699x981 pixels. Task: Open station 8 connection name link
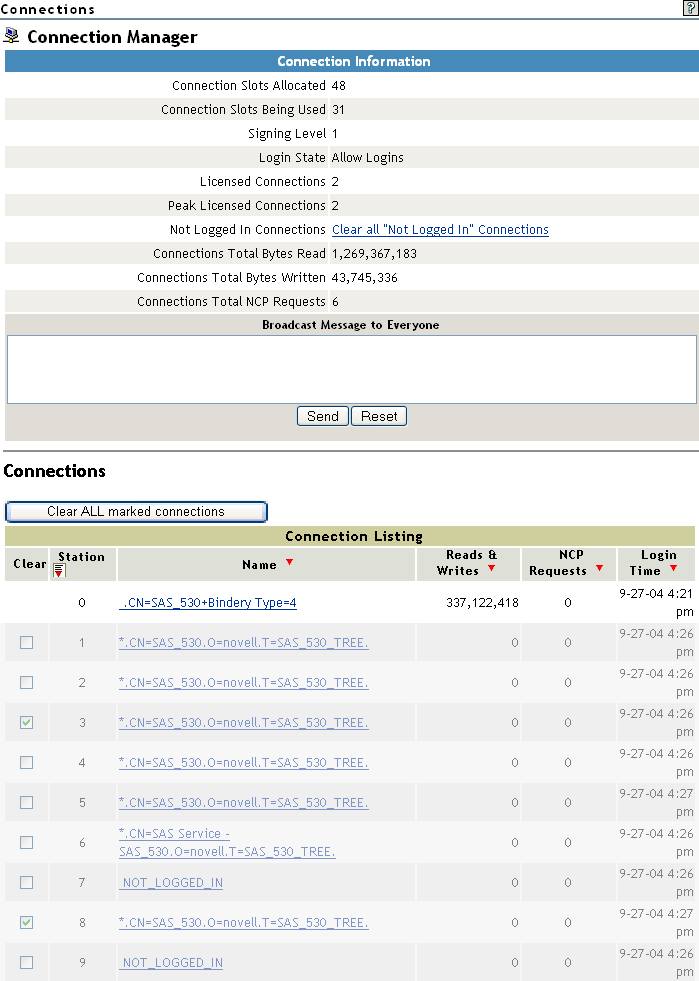pos(243,923)
